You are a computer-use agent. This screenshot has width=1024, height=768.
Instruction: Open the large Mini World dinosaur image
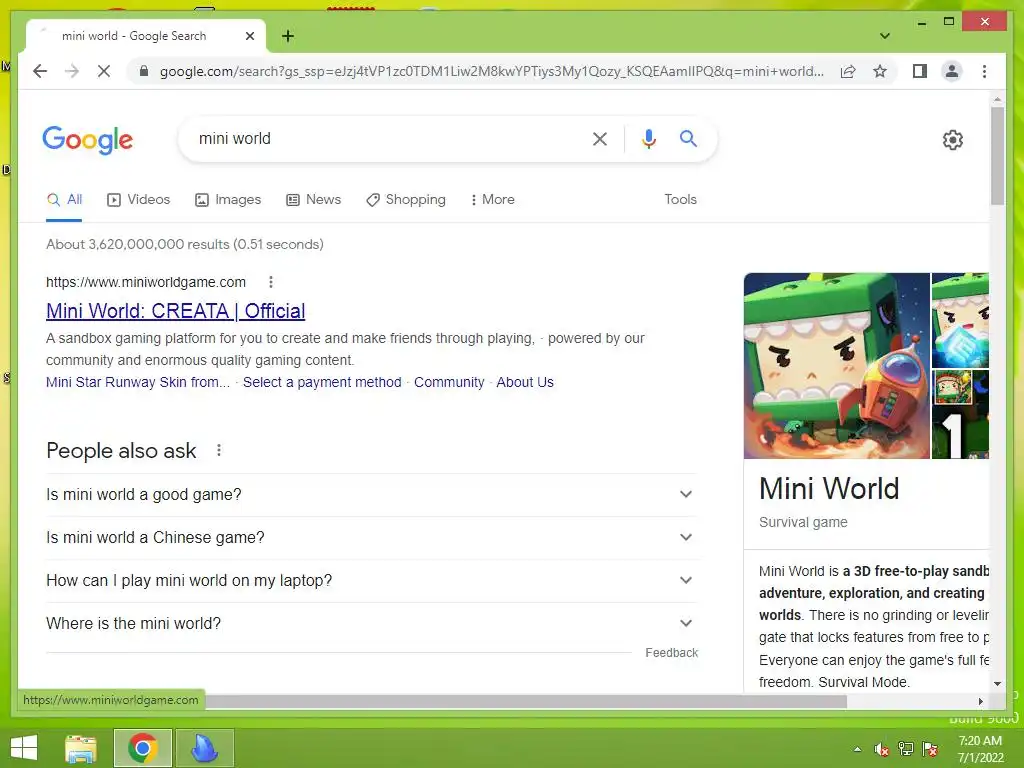[837, 366]
